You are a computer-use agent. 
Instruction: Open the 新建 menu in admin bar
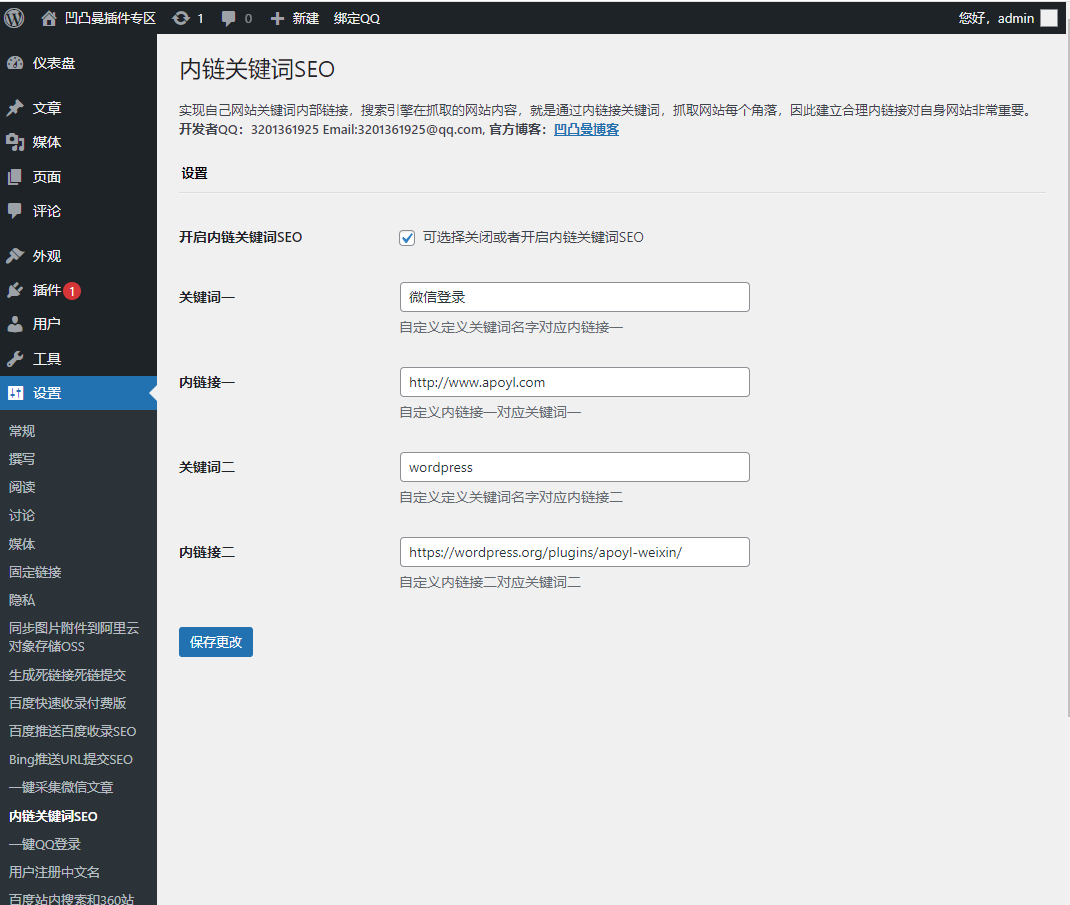click(x=306, y=18)
